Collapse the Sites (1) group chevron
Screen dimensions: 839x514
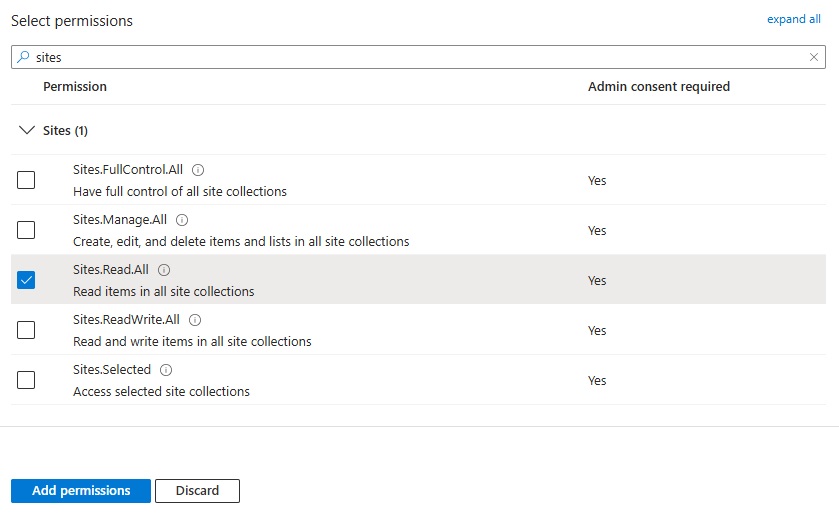pyautogui.click(x=27, y=131)
